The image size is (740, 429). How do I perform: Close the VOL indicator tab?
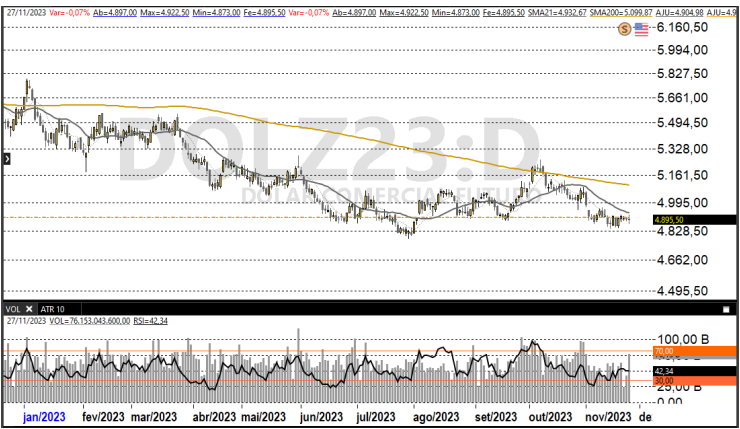pos(29,309)
